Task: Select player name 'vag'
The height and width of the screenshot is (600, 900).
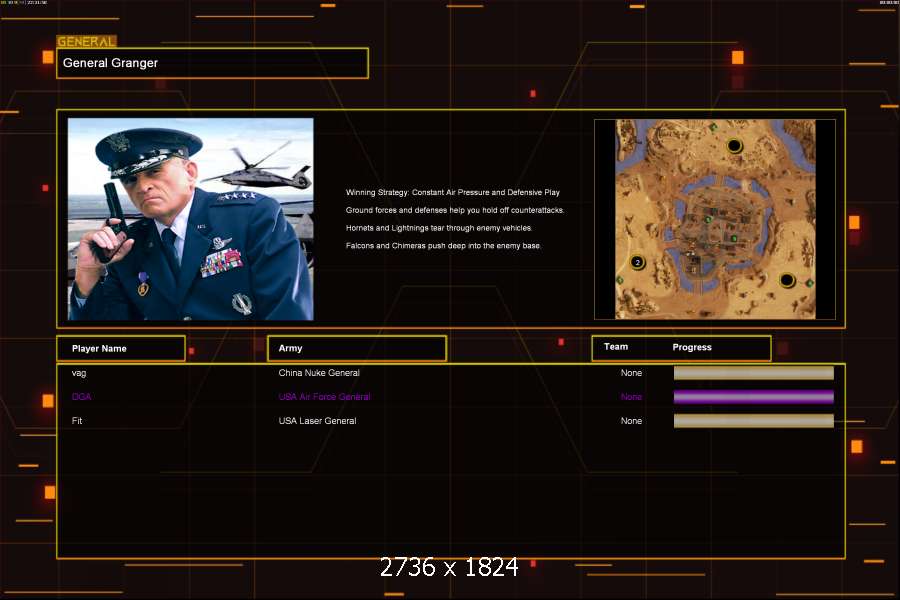Action: [x=79, y=373]
